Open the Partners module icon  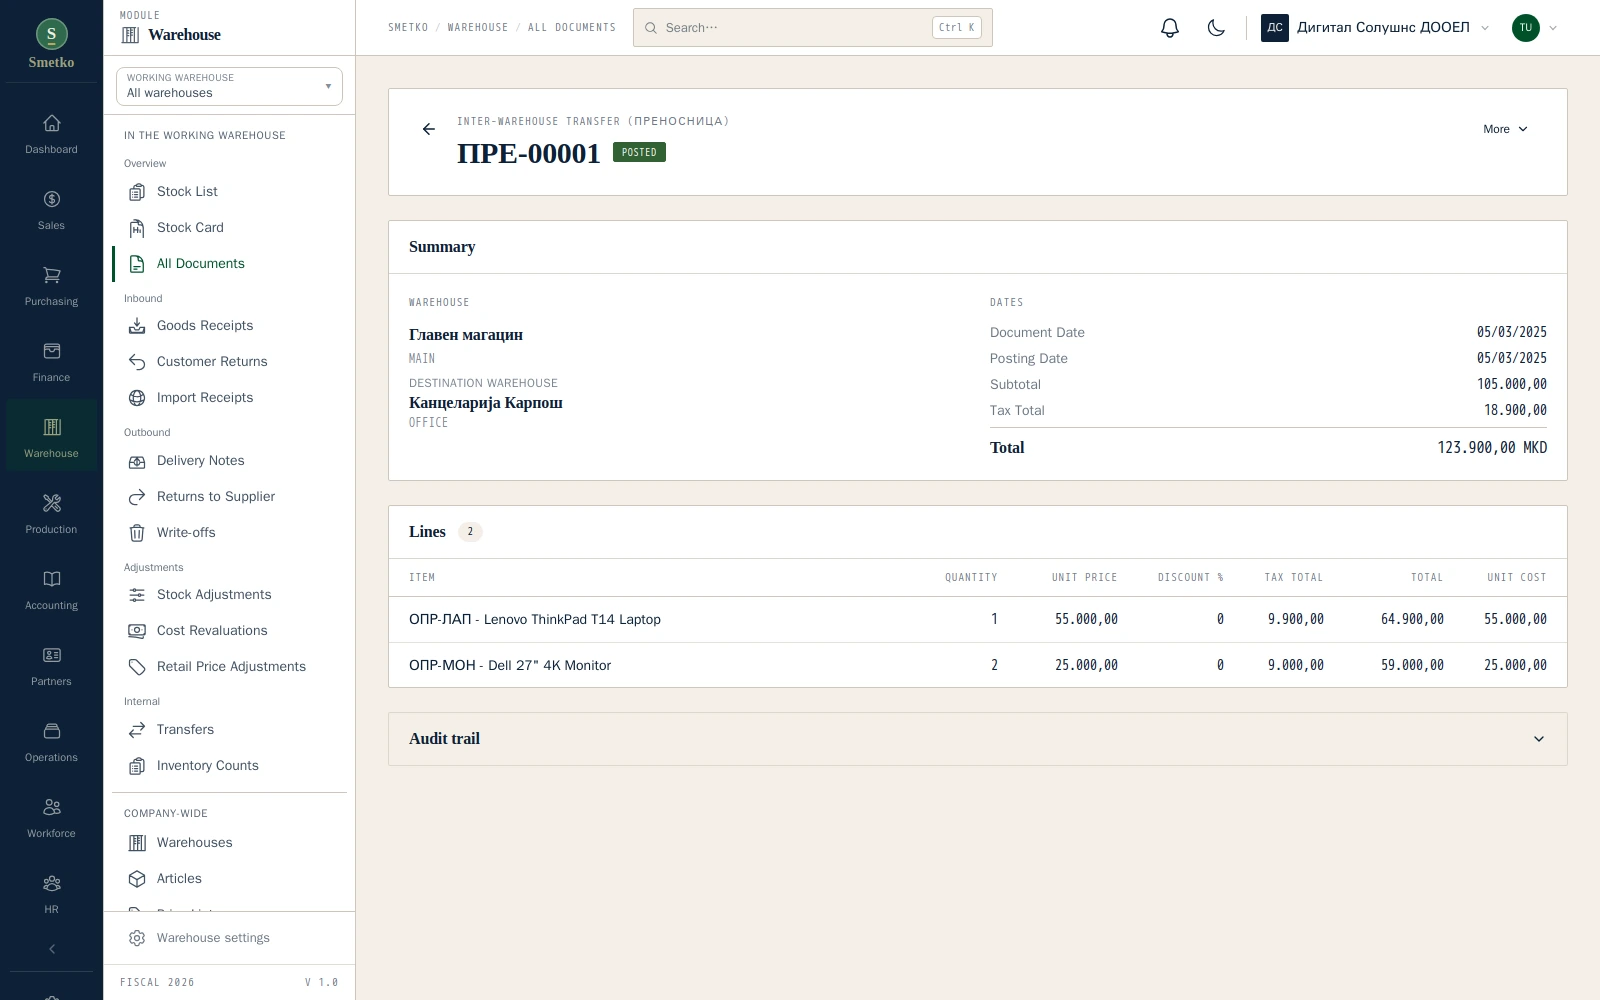(52, 655)
